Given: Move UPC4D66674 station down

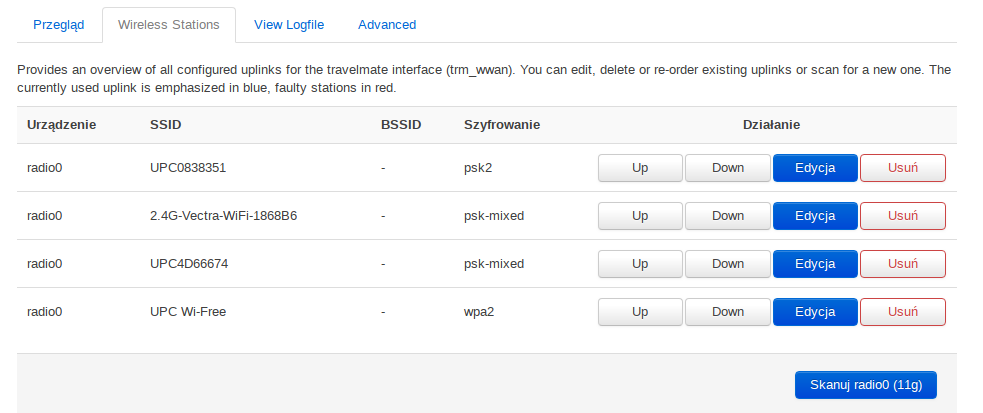Looking at the screenshot, I should [x=727, y=264].
